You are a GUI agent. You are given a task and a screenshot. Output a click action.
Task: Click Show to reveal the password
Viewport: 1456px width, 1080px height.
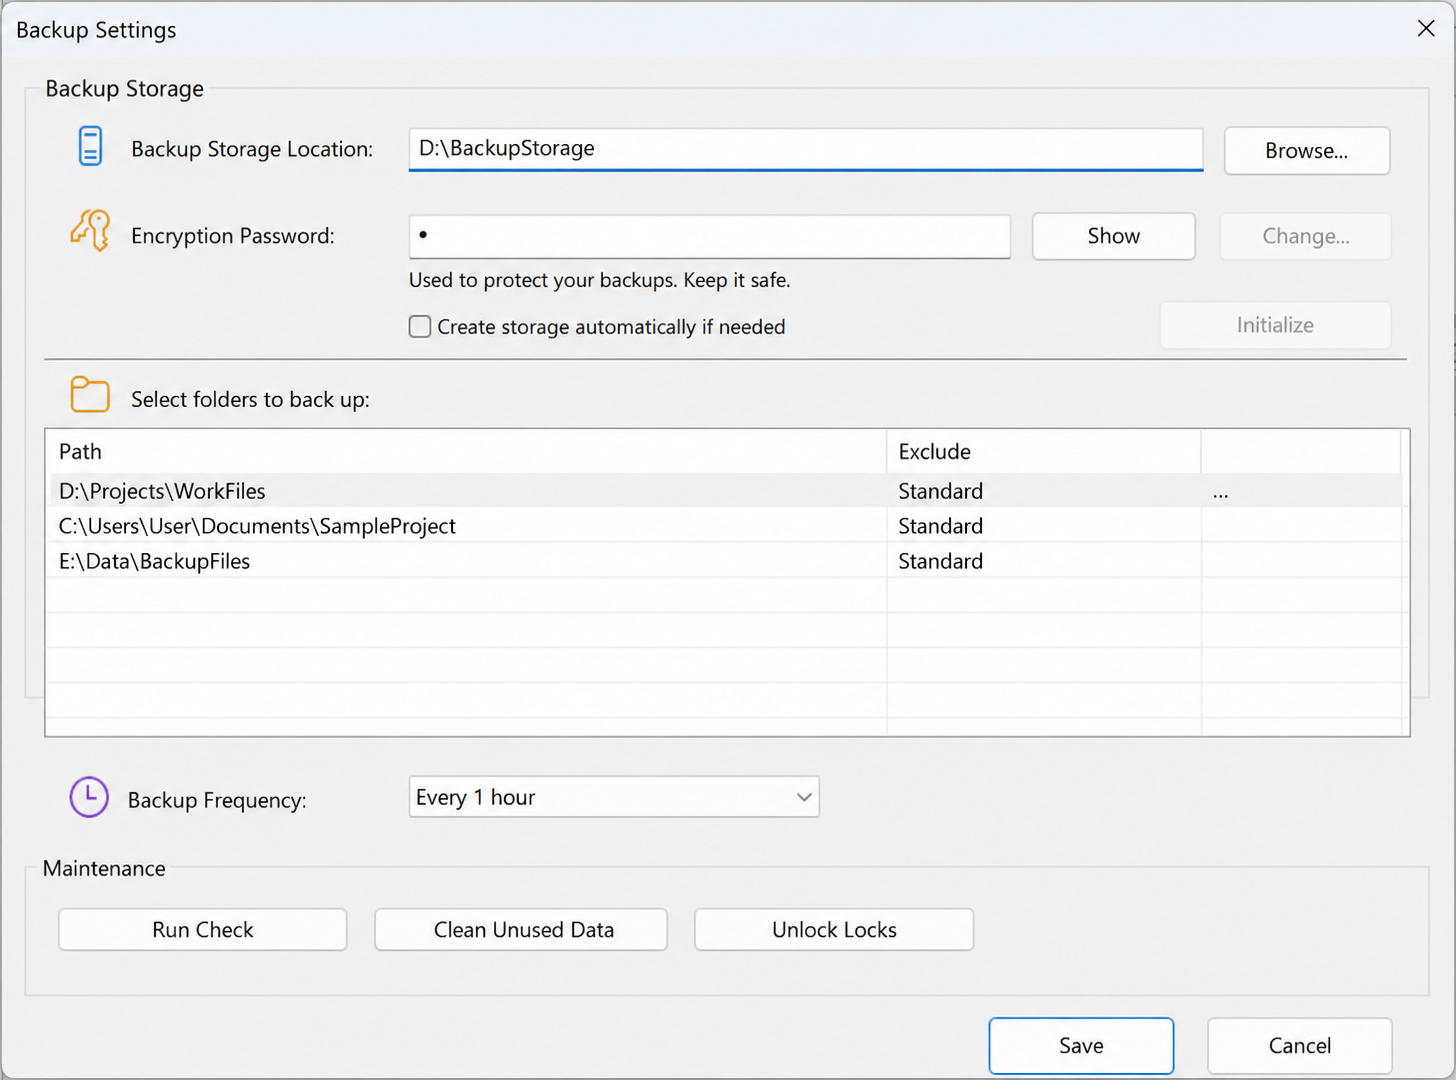coord(1114,236)
